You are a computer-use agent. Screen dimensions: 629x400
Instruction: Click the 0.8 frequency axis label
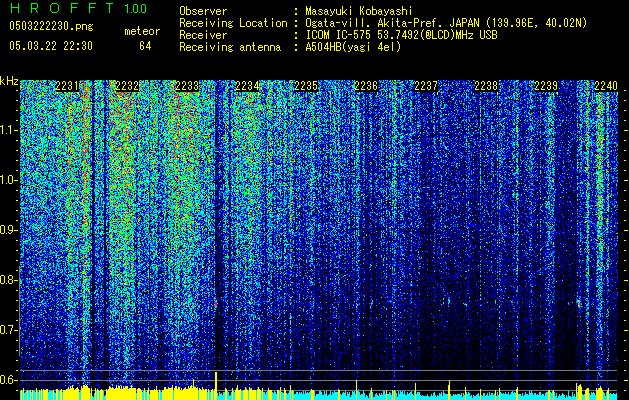click(x=9, y=280)
